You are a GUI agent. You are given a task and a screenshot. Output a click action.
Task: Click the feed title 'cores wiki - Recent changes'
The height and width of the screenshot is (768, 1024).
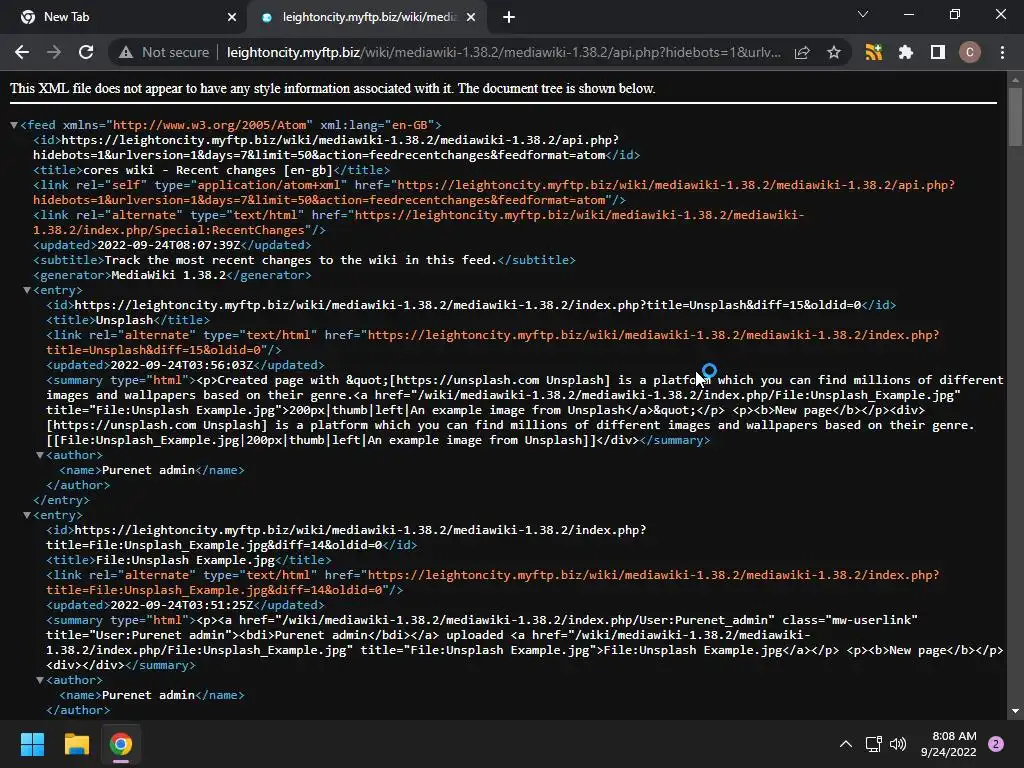point(208,170)
